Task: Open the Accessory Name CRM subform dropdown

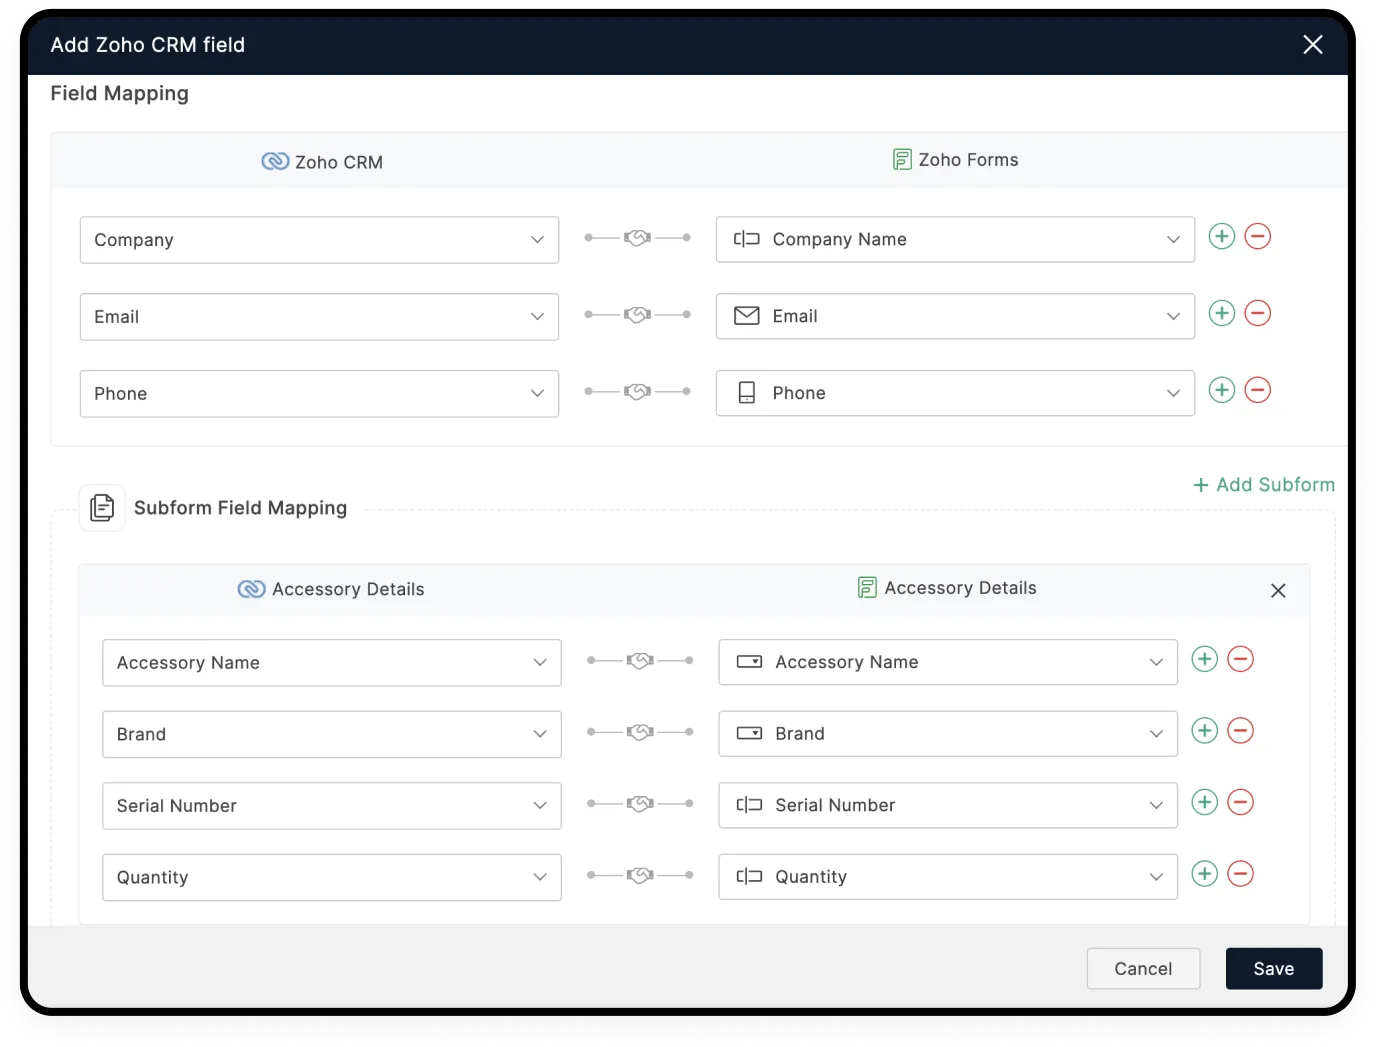Action: tap(331, 663)
